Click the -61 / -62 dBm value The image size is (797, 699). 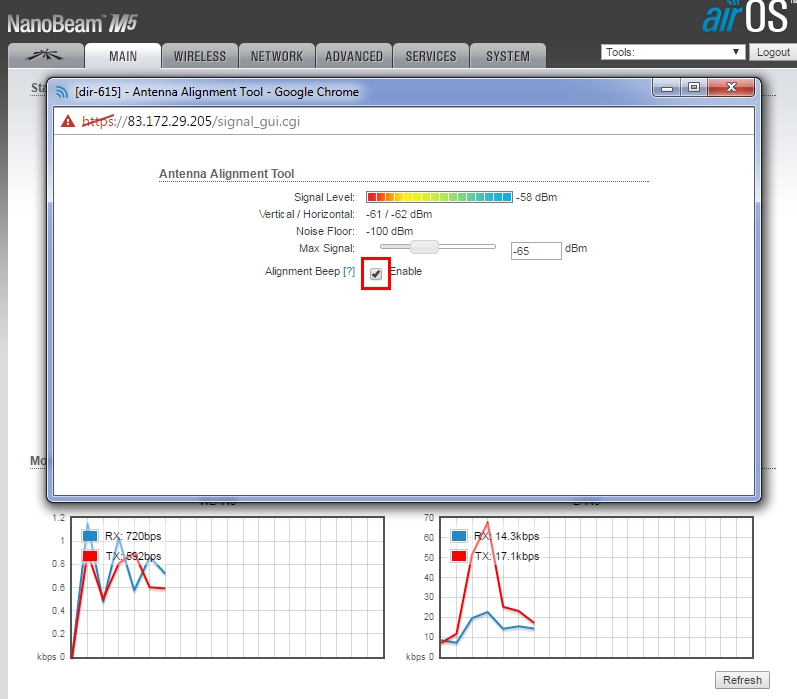[399, 214]
